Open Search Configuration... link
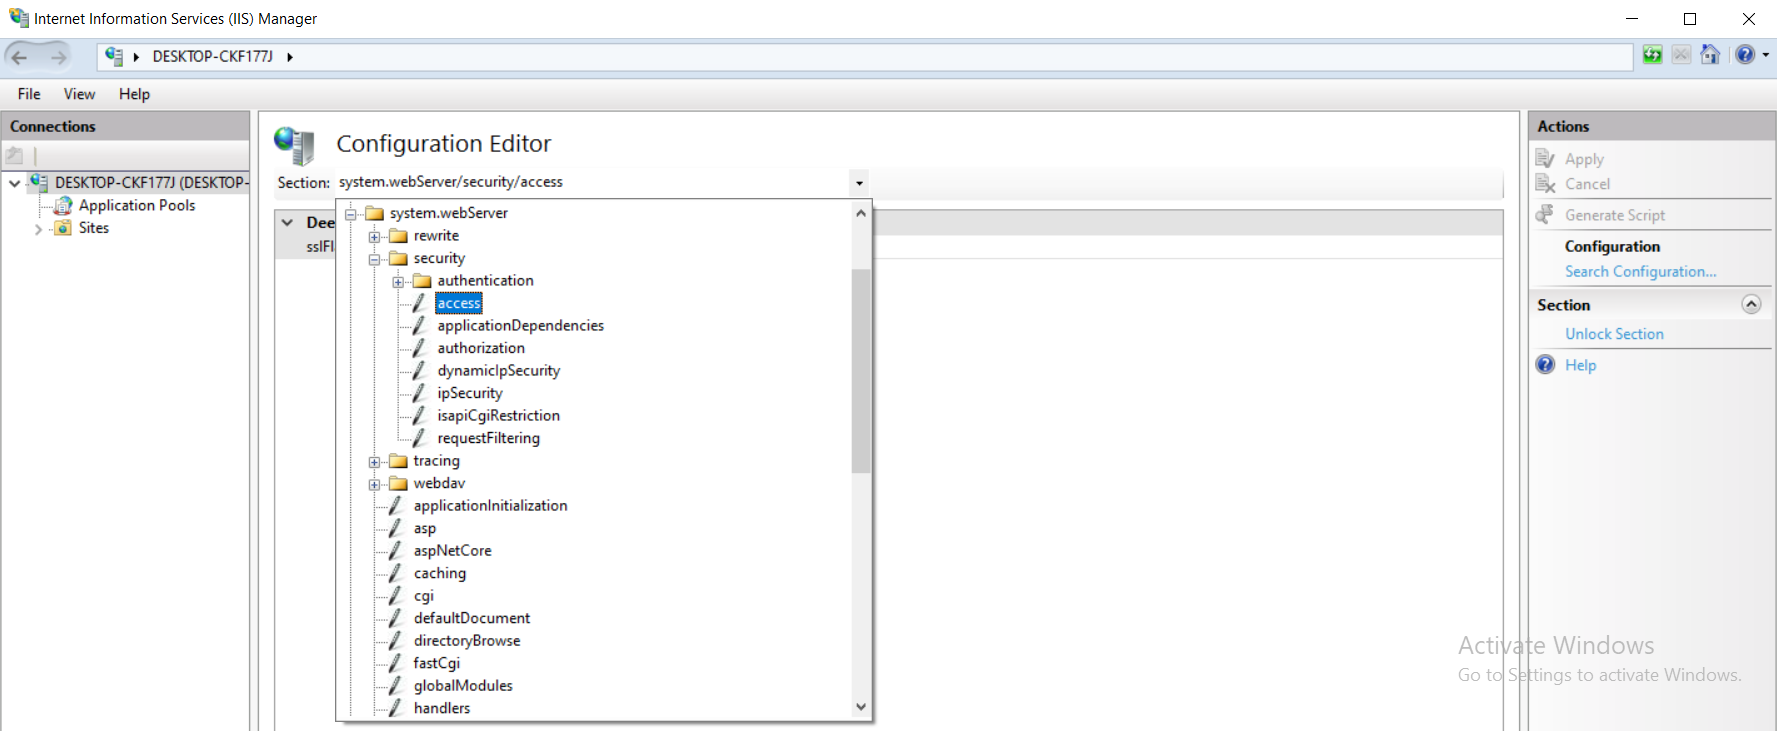Image resolution: width=1777 pixels, height=731 pixels. [1640, 272]
